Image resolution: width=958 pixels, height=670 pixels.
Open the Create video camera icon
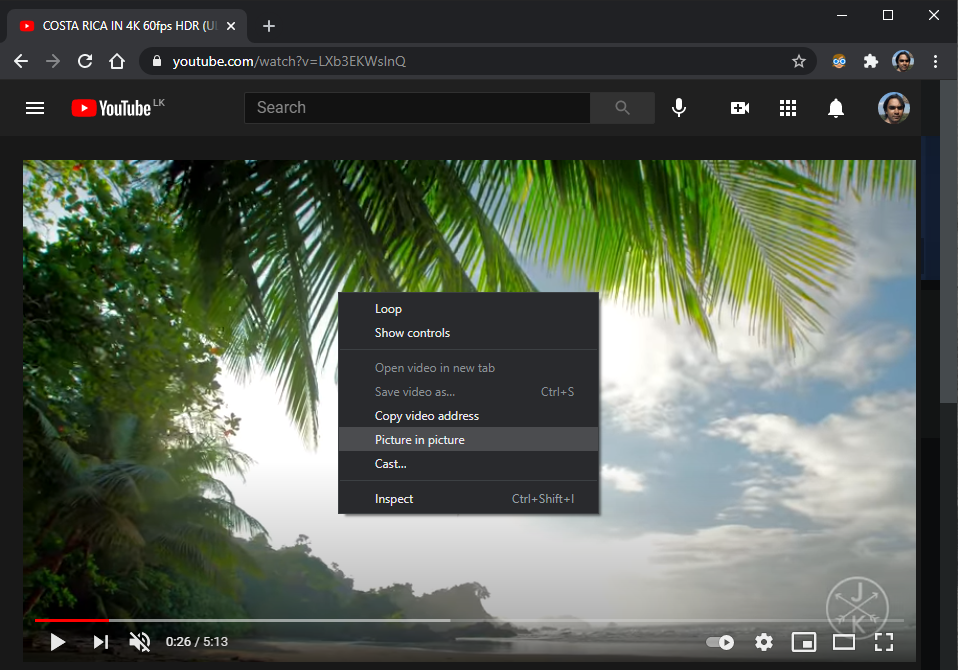coord(739,108)
